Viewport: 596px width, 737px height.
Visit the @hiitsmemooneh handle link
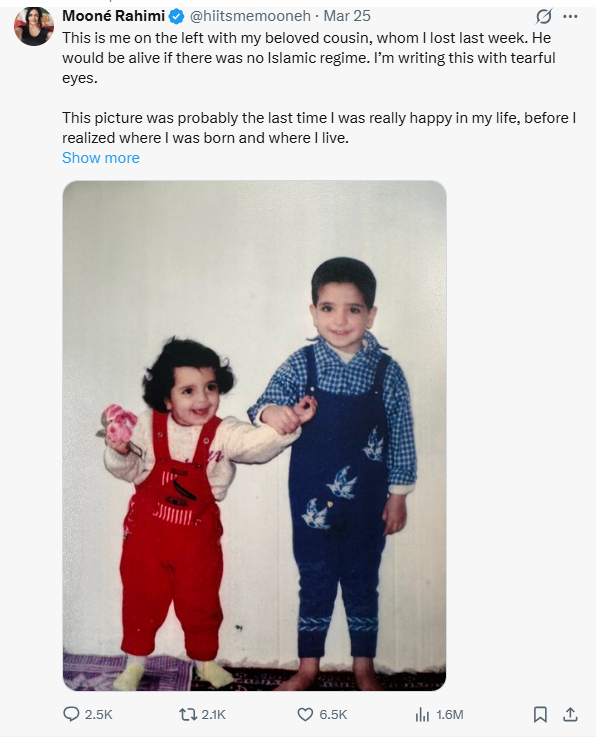250,16
